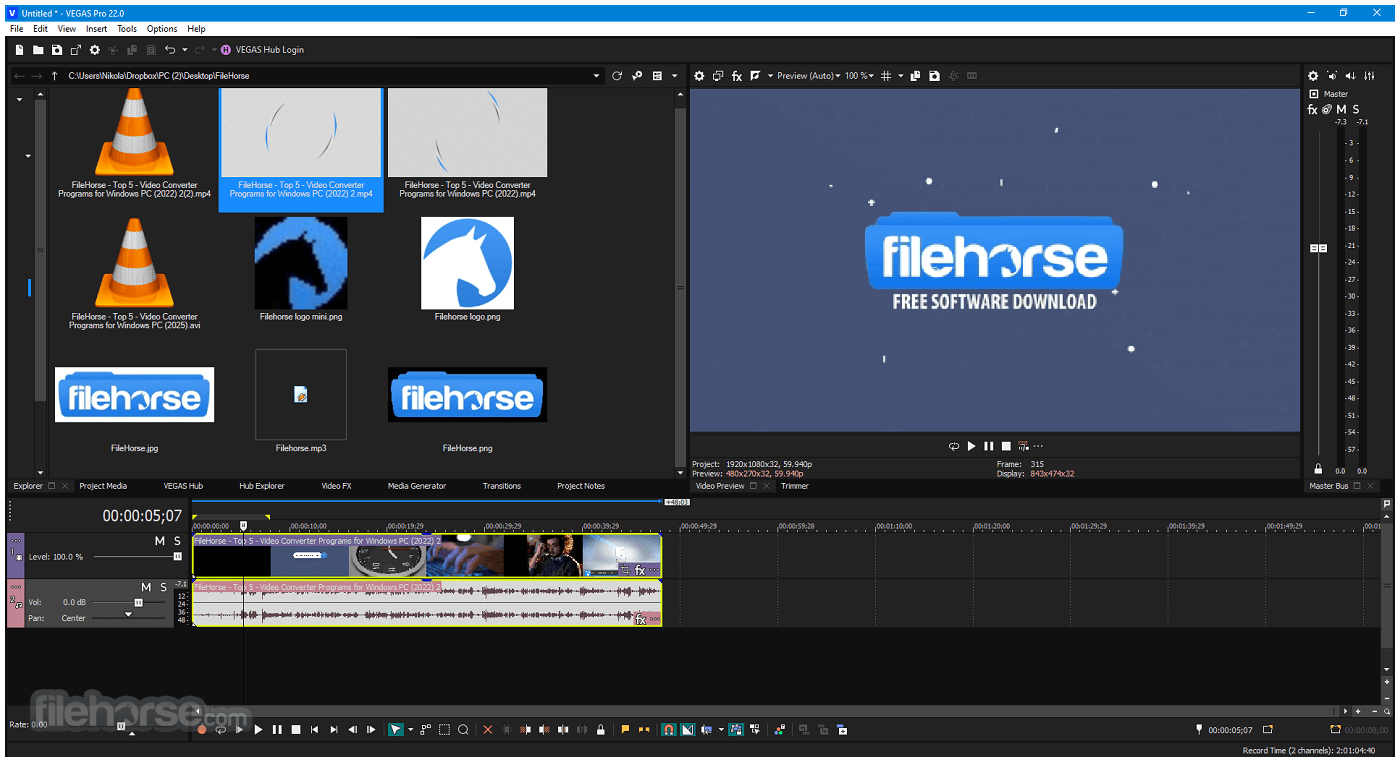Adjust the video track Level slider
The width and height of the screenshot is (1400, 762).
pos(177,556)
